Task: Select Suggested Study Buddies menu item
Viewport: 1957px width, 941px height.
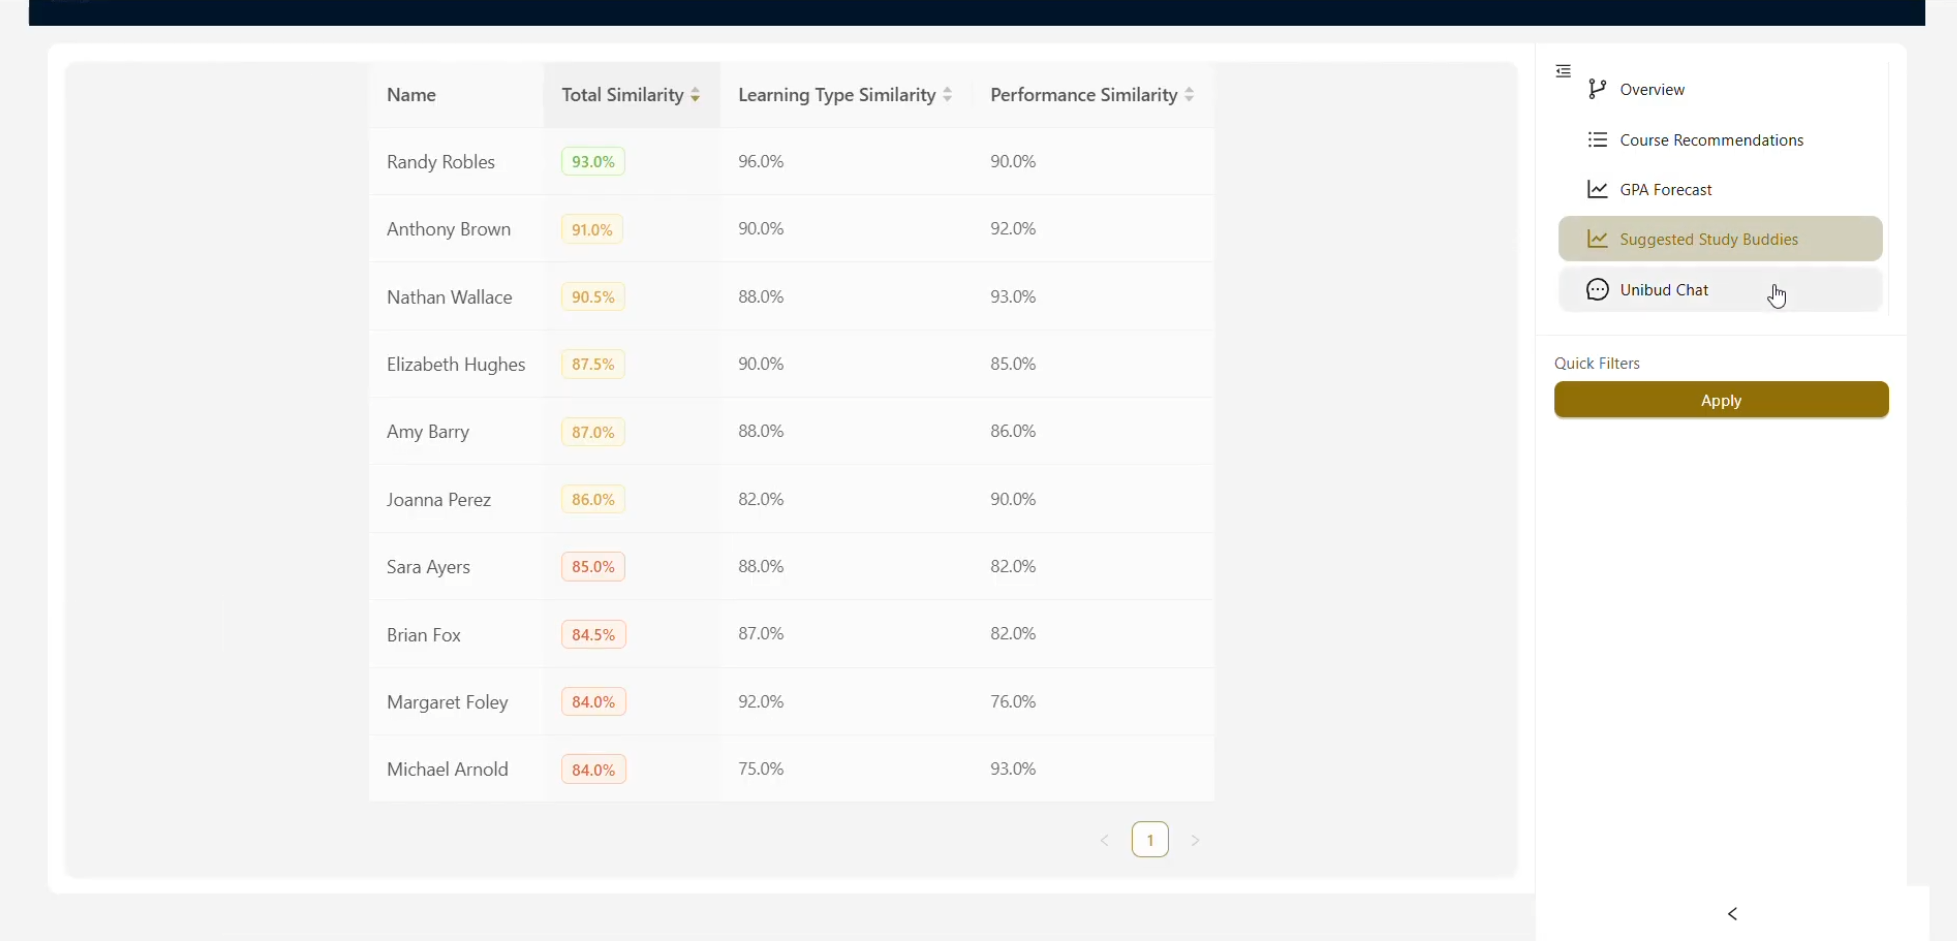Action: pos(1720,239)
